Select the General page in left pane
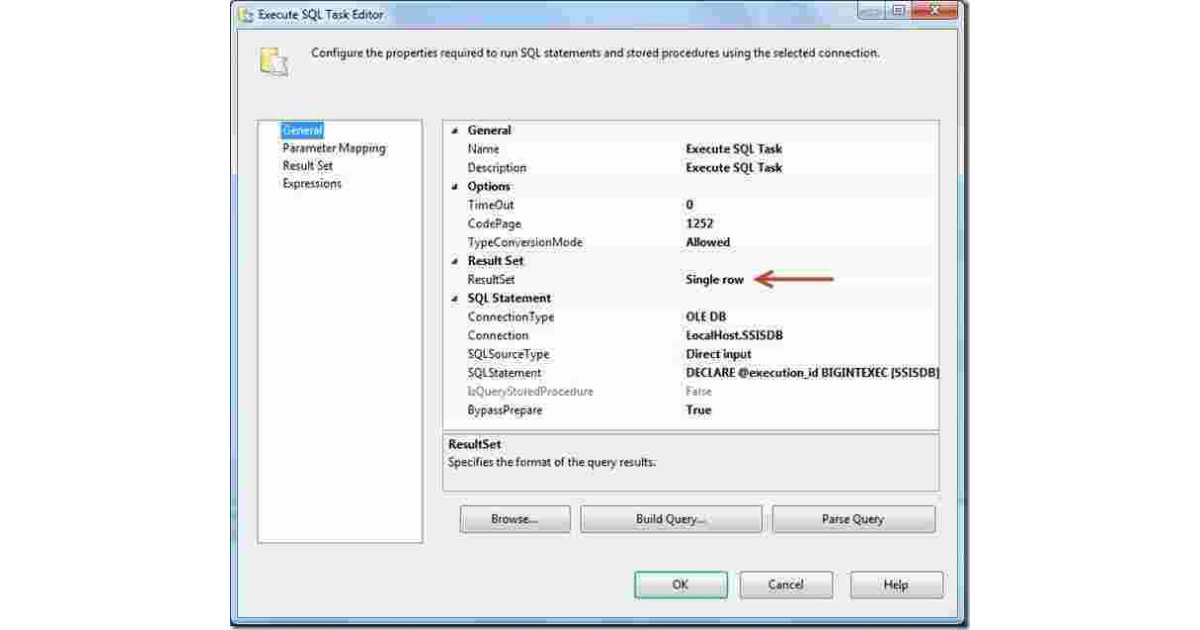1200x630 pixels. pyautogui.click(x=302, y=130)
